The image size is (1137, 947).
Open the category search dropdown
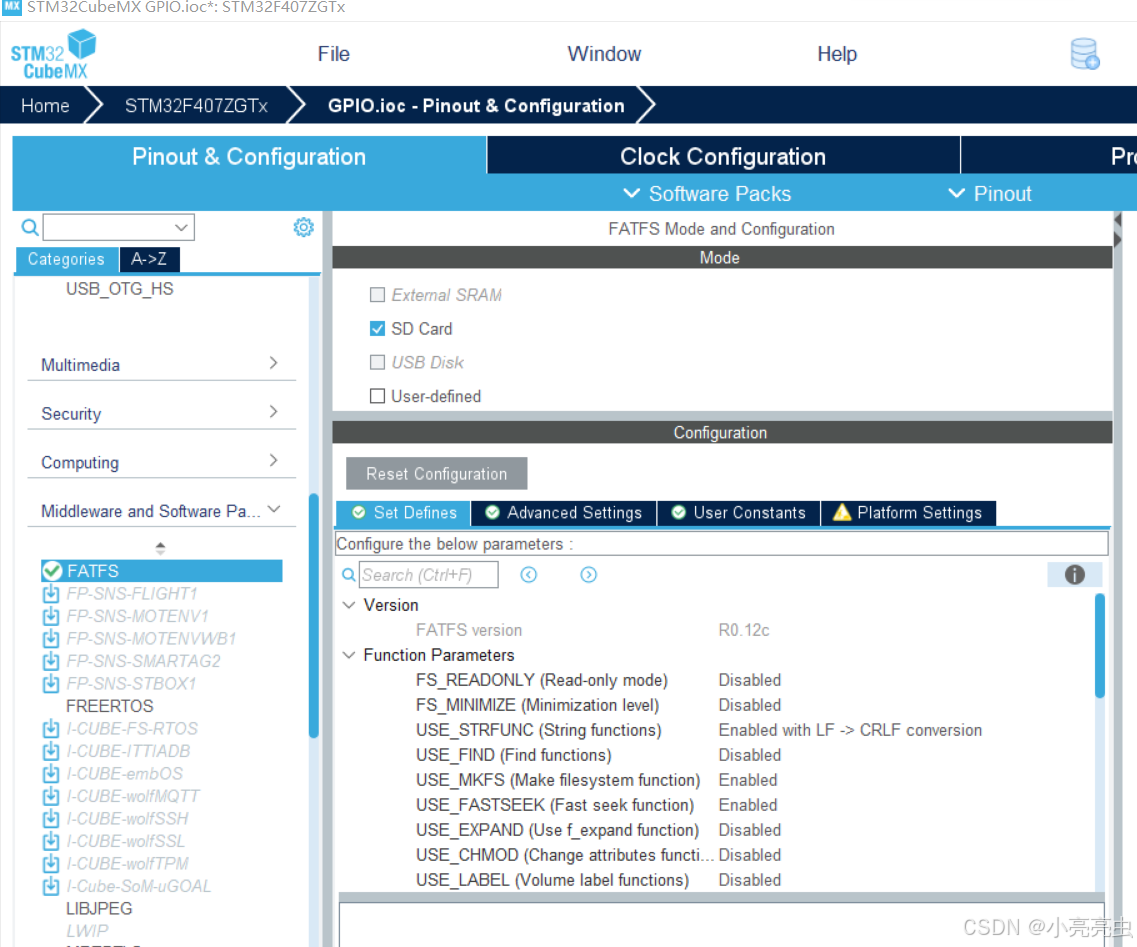181,228
